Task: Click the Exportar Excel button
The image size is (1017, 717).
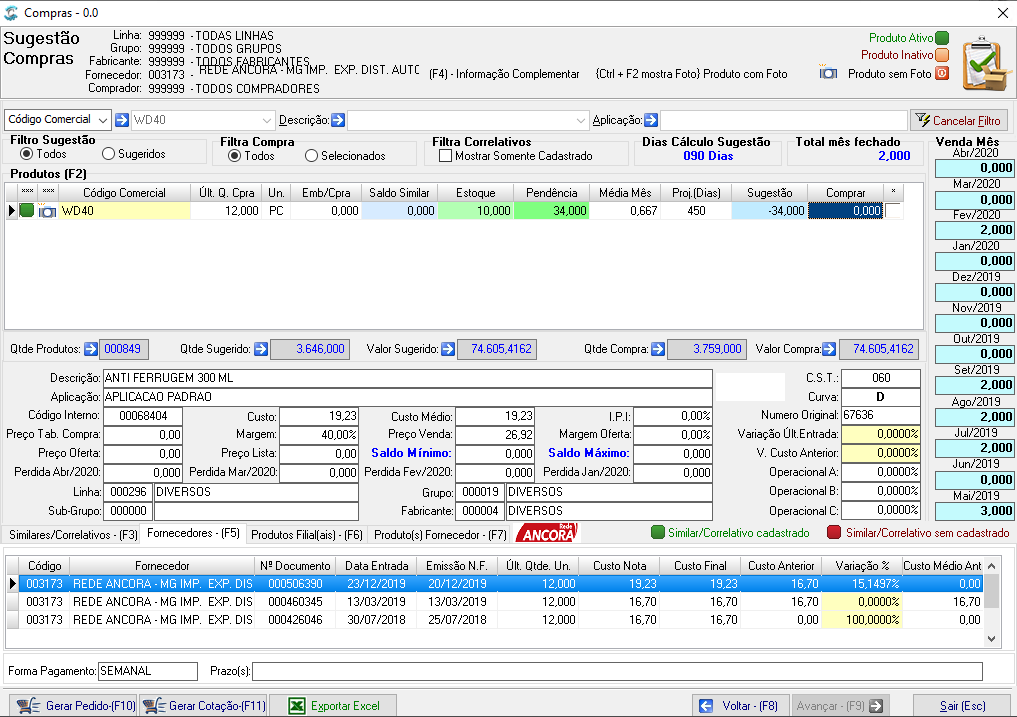Action: tap(333, 706)
